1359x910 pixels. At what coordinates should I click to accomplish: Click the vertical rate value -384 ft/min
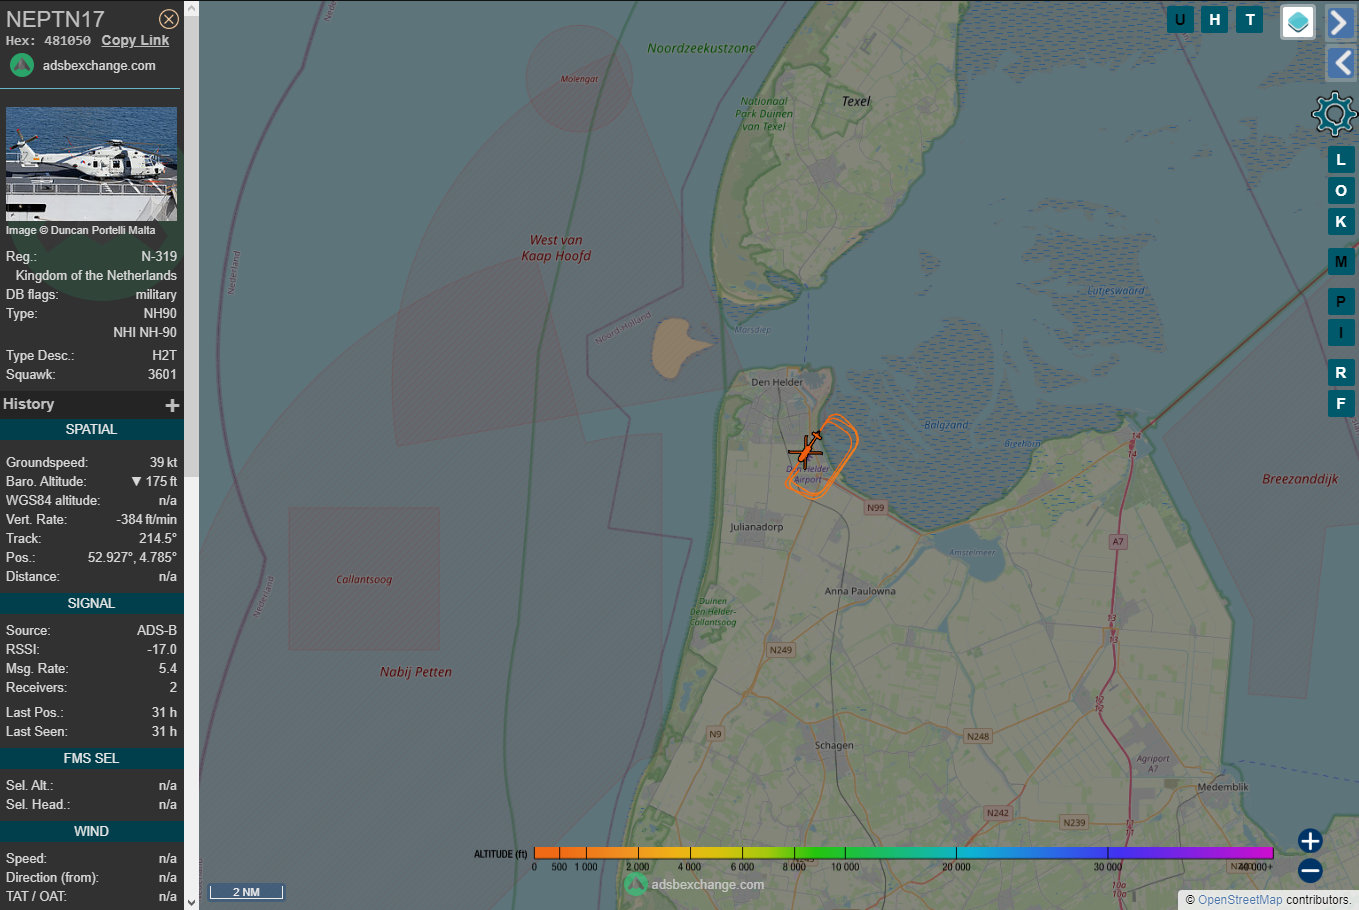coord(147,519)
